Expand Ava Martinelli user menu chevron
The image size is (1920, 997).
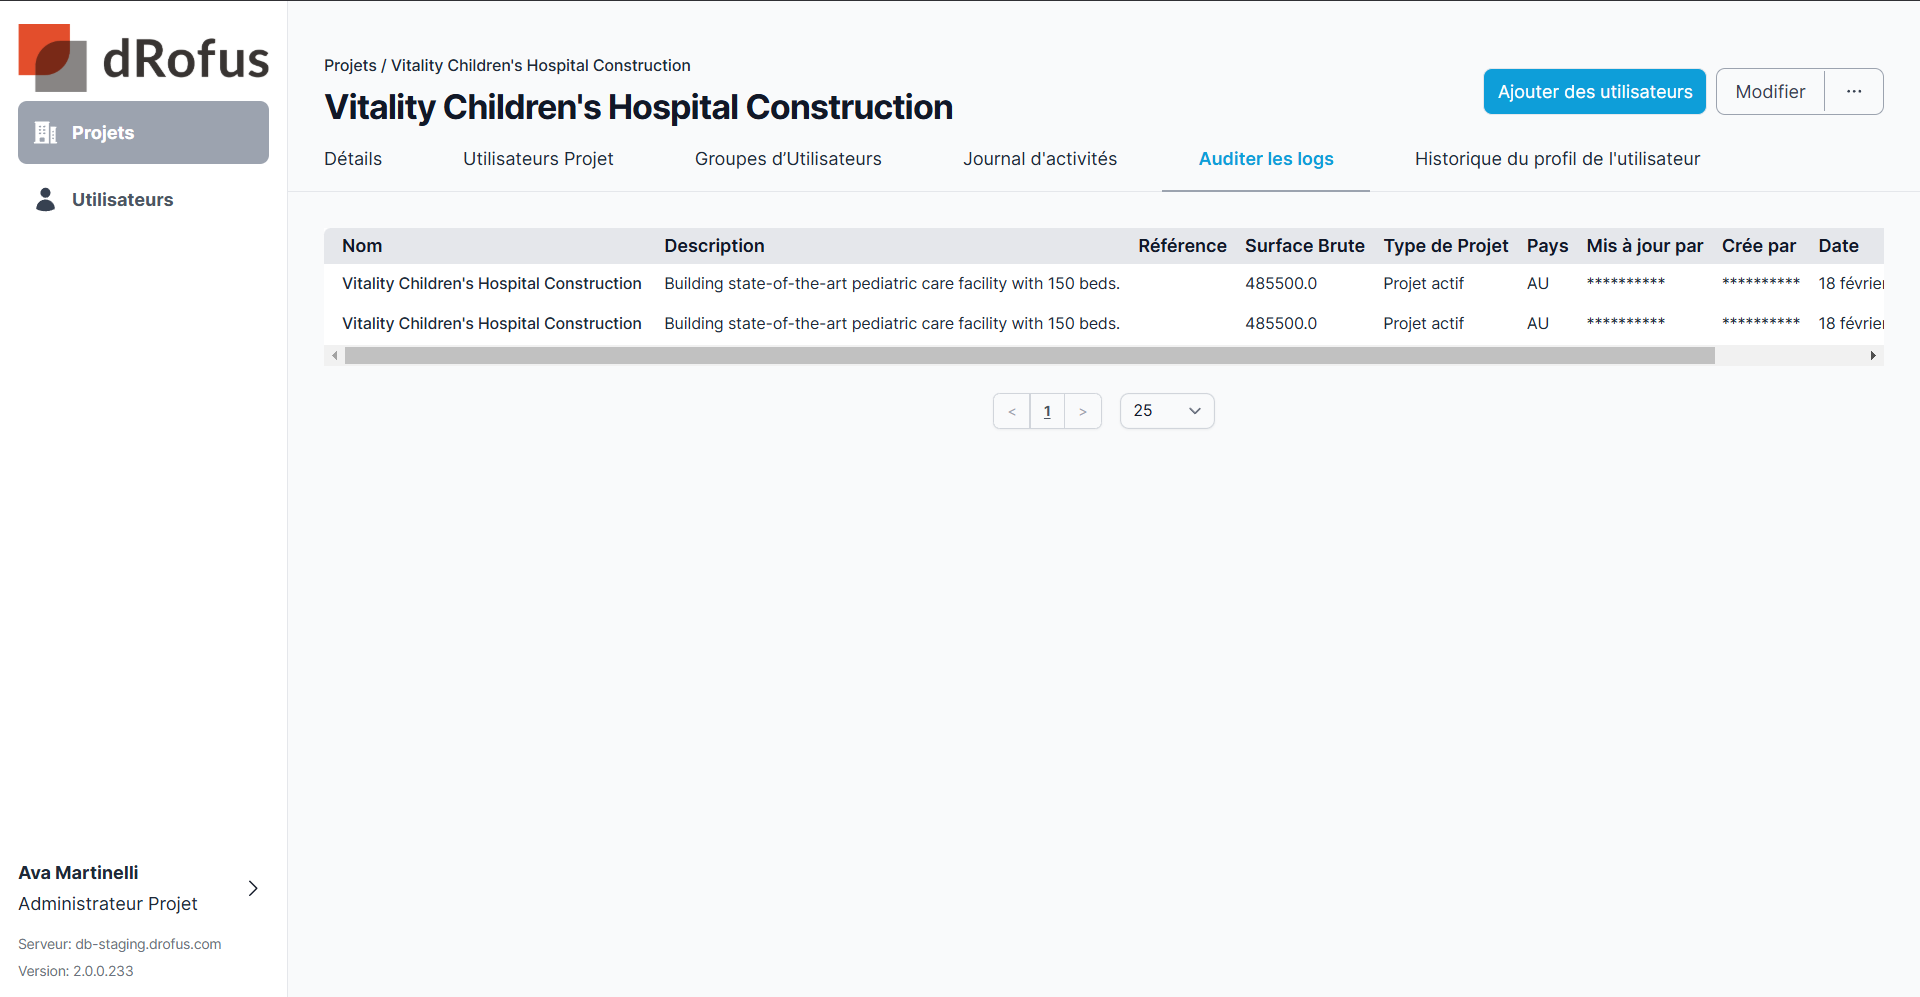coord(253,888)
